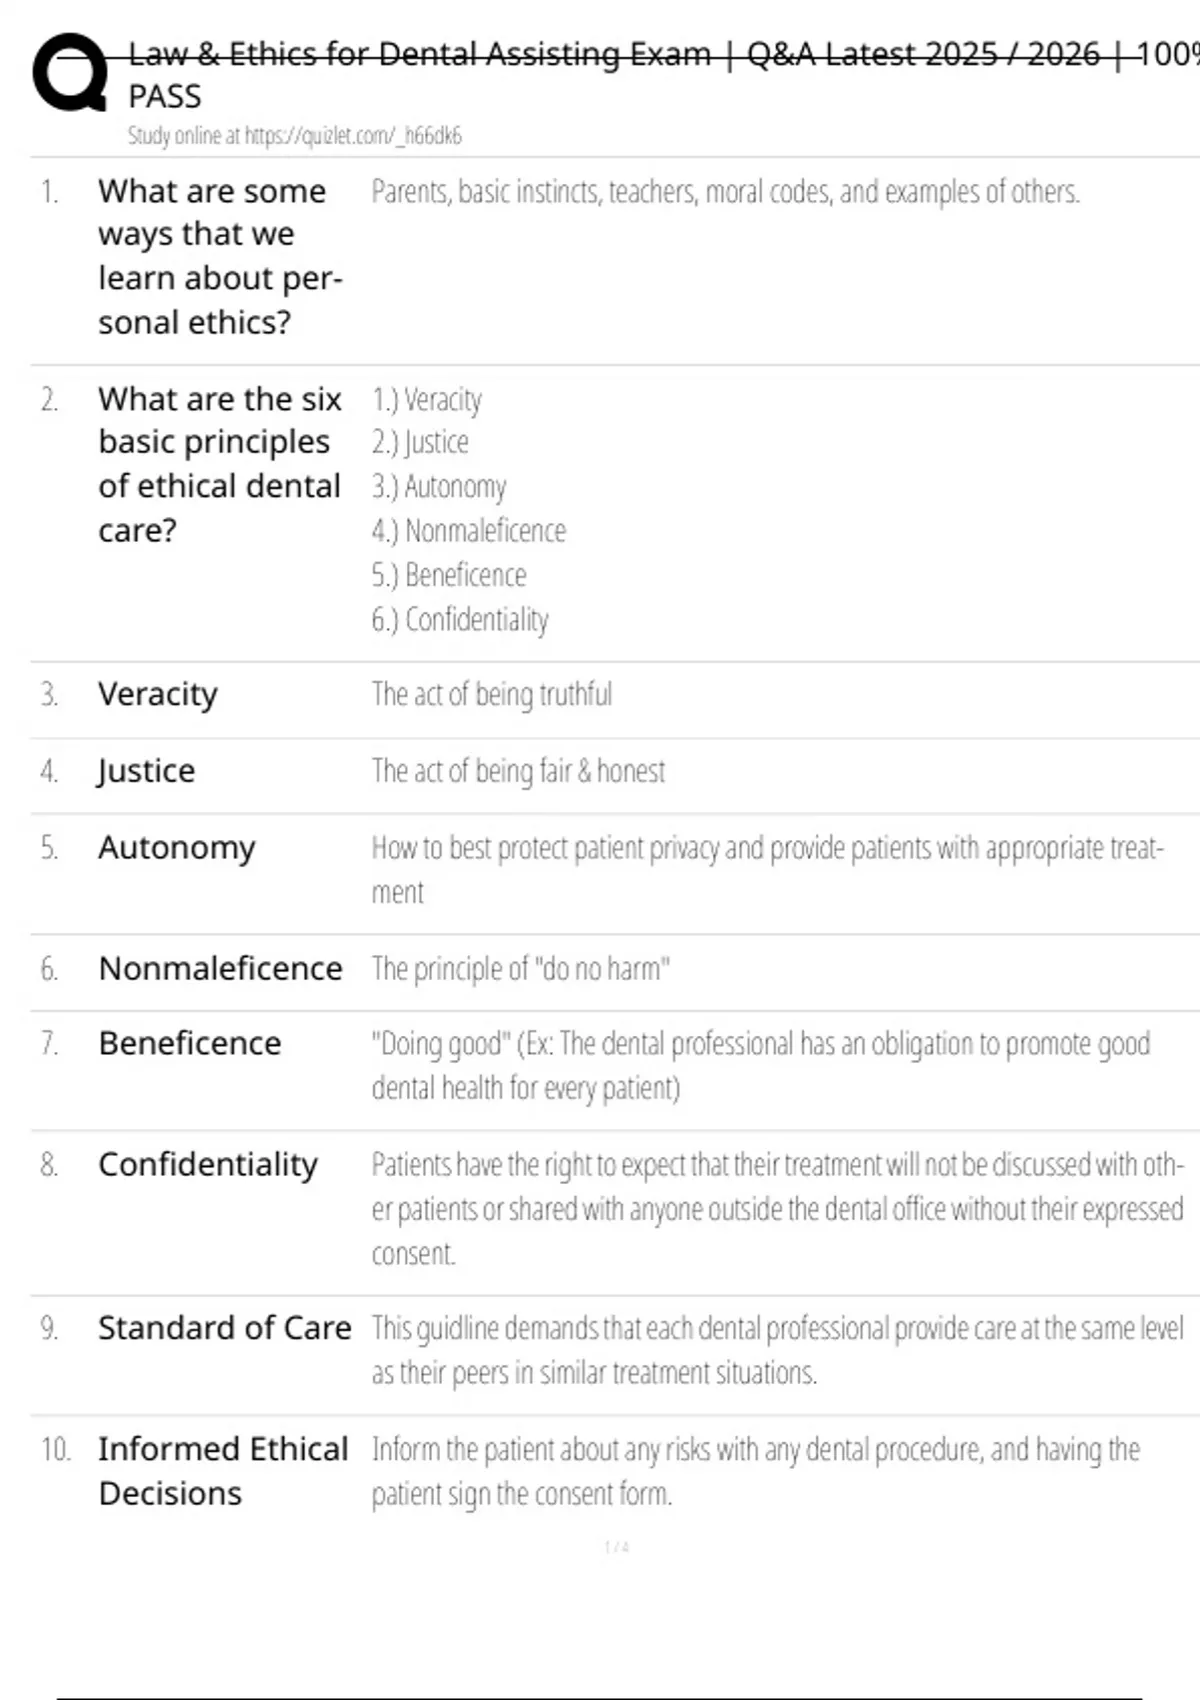The image size is (1200, 1700).
Task: Select the term 'Nonmaleficence' in row 6
Action: [220, 968]
